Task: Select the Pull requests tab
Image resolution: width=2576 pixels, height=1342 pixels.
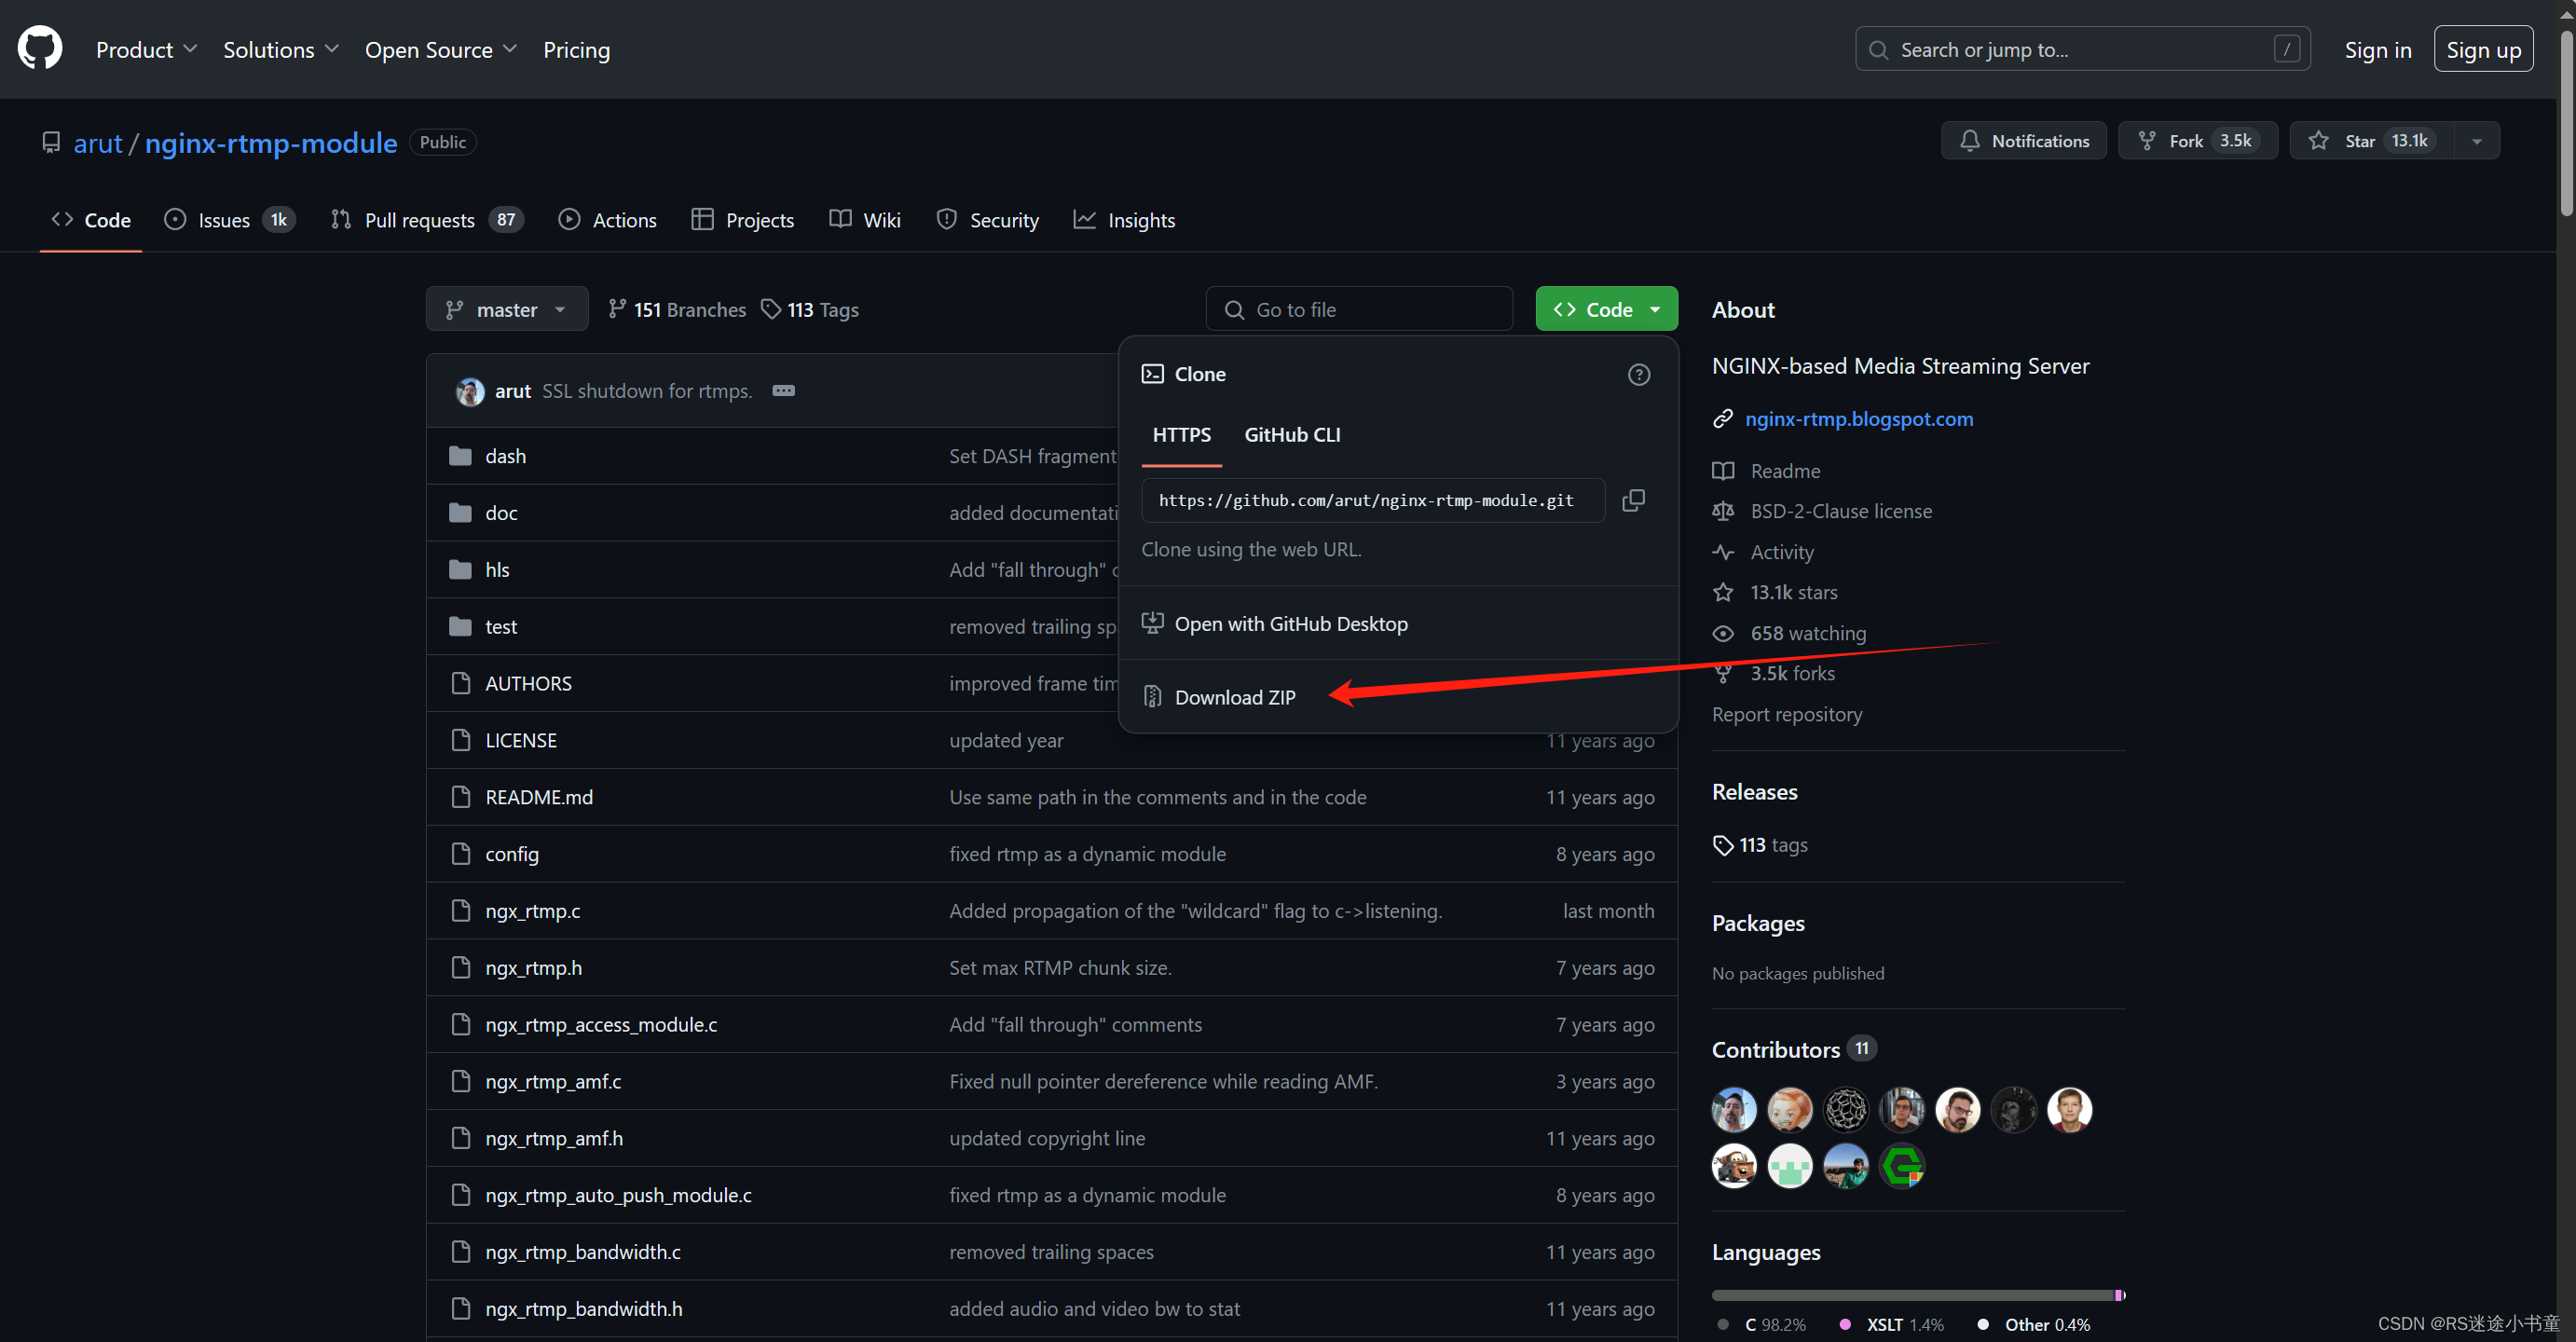Action: (418, 218)
